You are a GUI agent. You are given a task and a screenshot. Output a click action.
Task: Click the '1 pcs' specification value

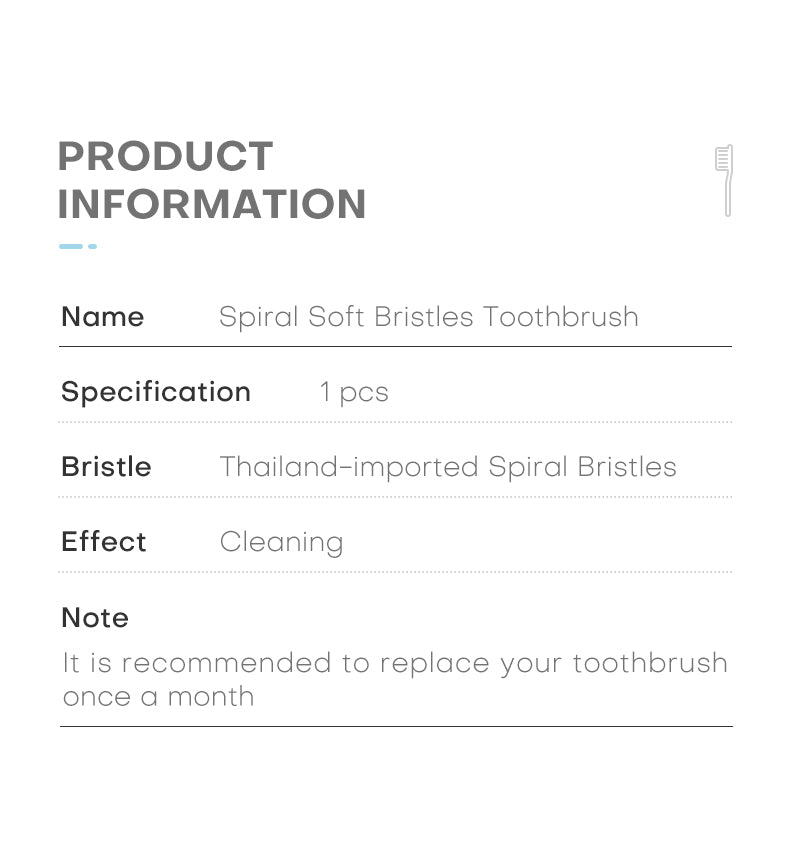[x=354, y=392]
